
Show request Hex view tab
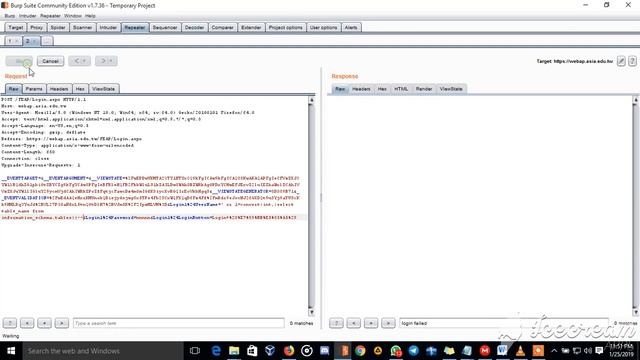click(80, 89)
